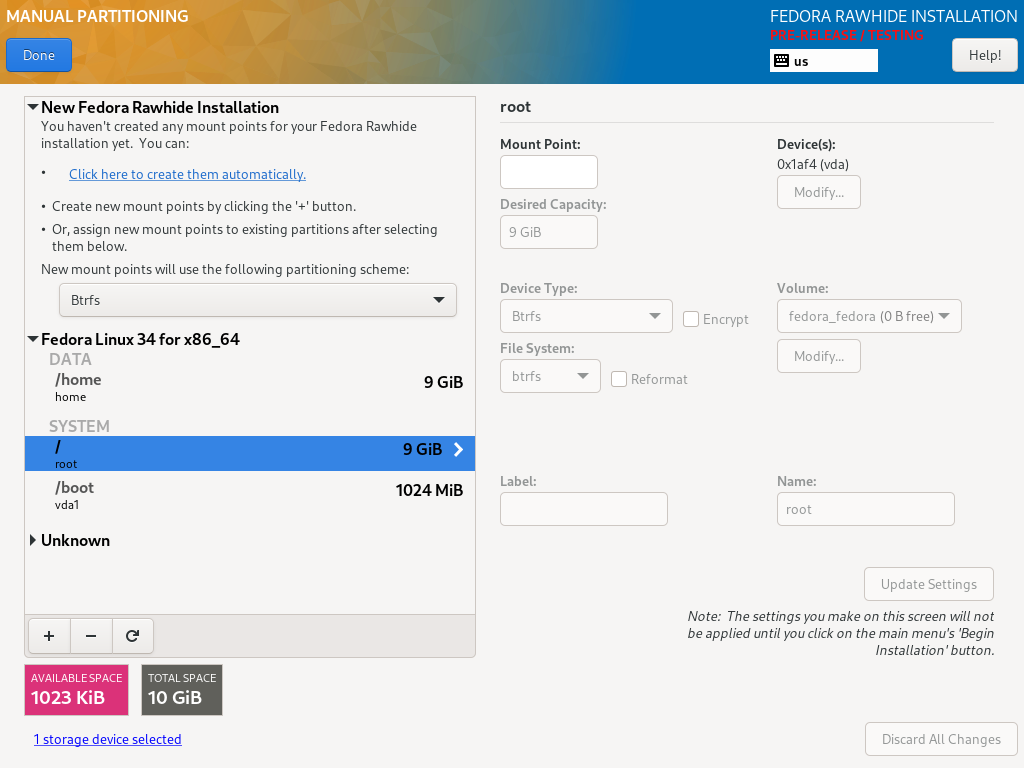The height and width of the screenshot is (768, 1024).
Task: Open the File System btrfs dropdown
Action: 551,376
